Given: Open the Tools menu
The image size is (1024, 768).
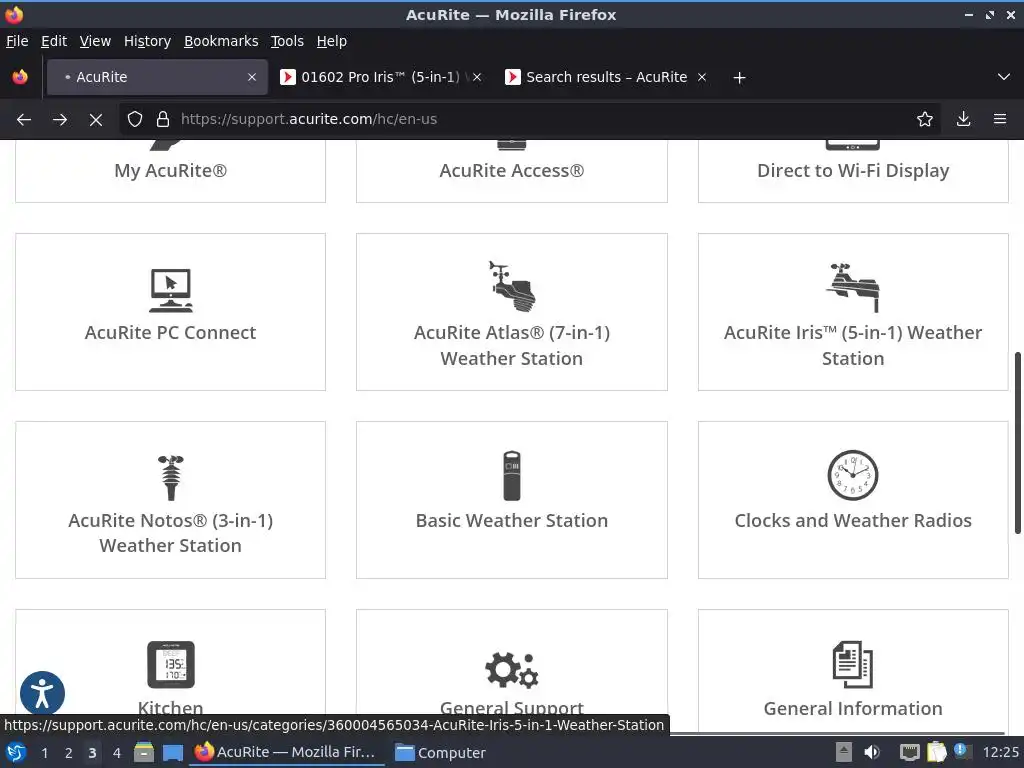Looking at the screenshot, I should click(287, 41).
